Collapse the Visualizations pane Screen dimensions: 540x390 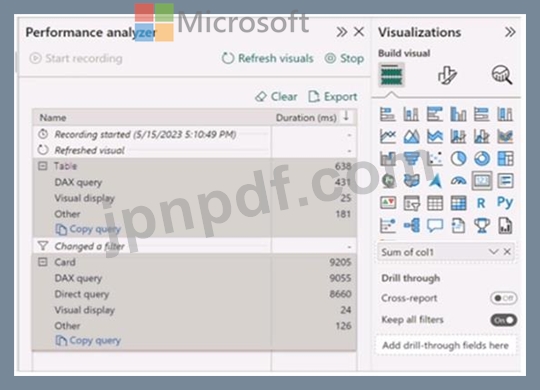(510, 32)
